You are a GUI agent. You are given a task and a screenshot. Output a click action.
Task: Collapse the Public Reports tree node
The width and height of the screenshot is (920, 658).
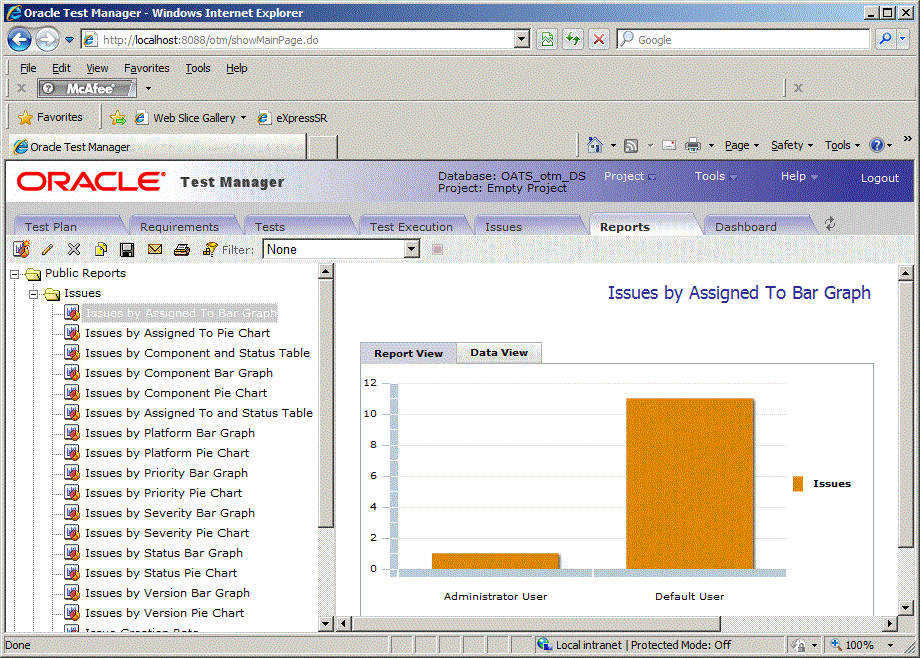[x=15, y=274]
